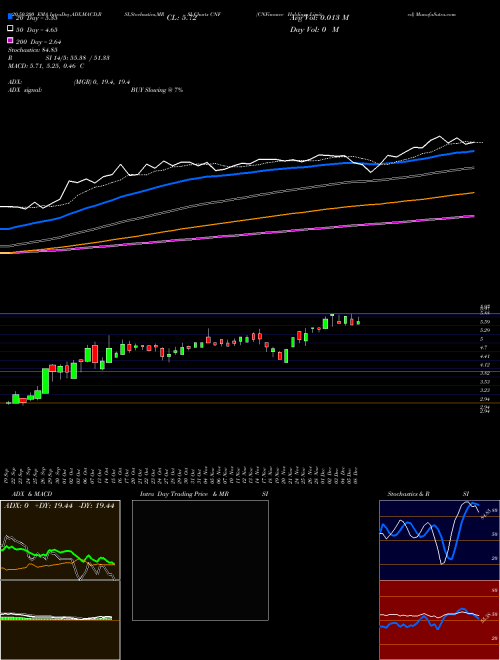The width and height of the screenshot is (500, 660).
Task: Click the magenta 200 Day legend swatch
Action: tap(11, 40)
